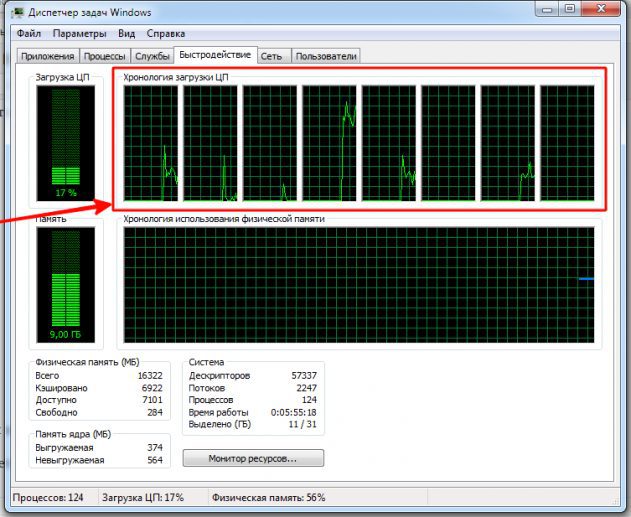Open the Справка menu
The height and width of the screenshot is (517, 631).
tap(165, 33)
